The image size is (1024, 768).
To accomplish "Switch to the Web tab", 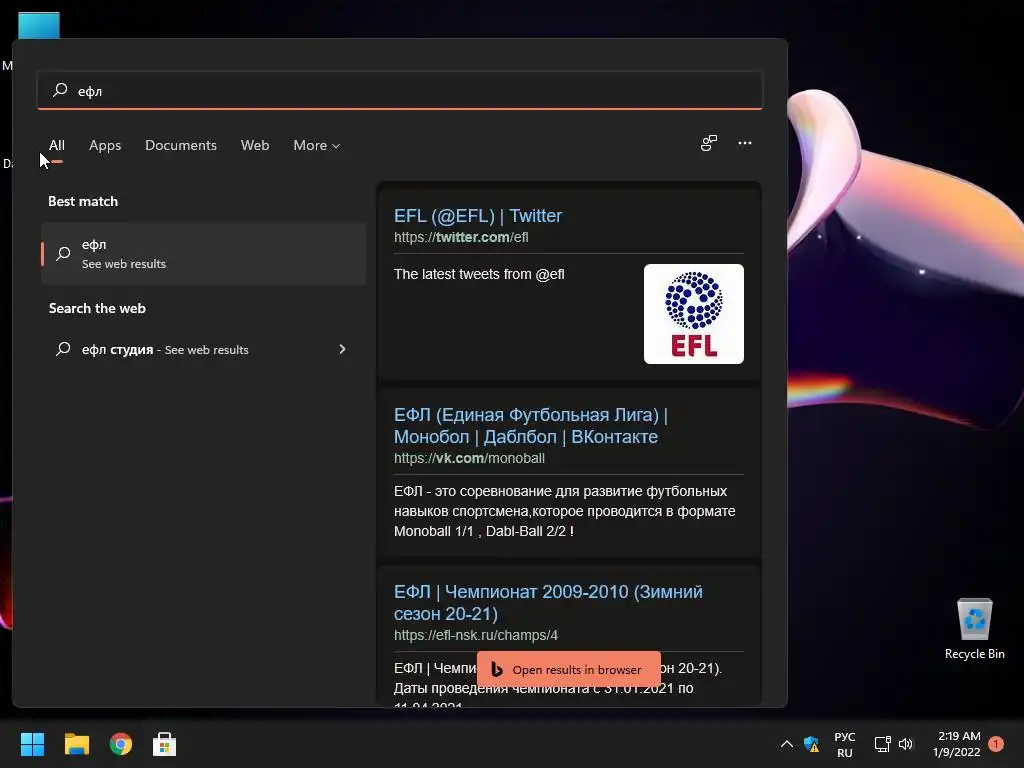I will [255, 145].
